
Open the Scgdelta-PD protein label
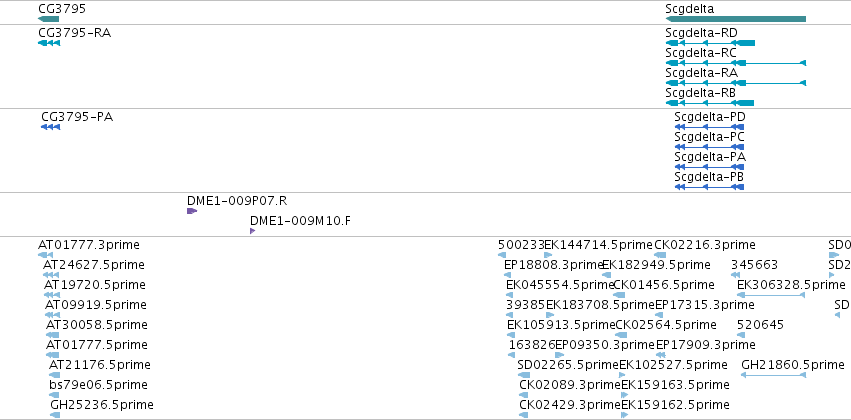pos(710,117)
